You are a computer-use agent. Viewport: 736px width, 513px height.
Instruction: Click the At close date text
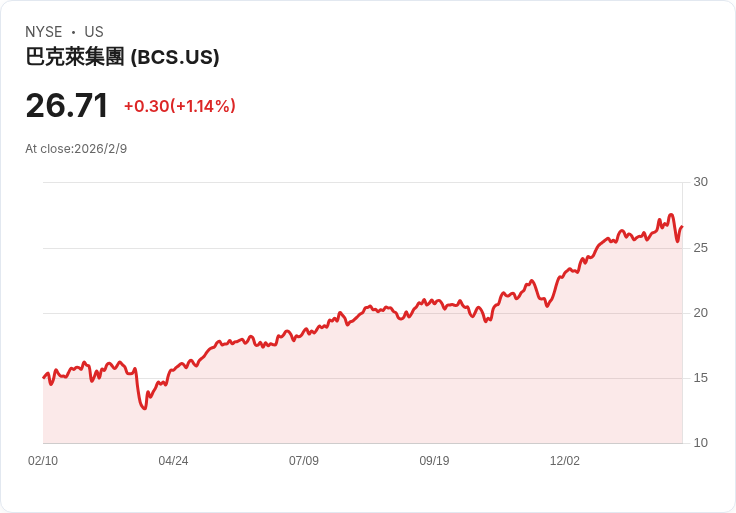coord(76,149)
